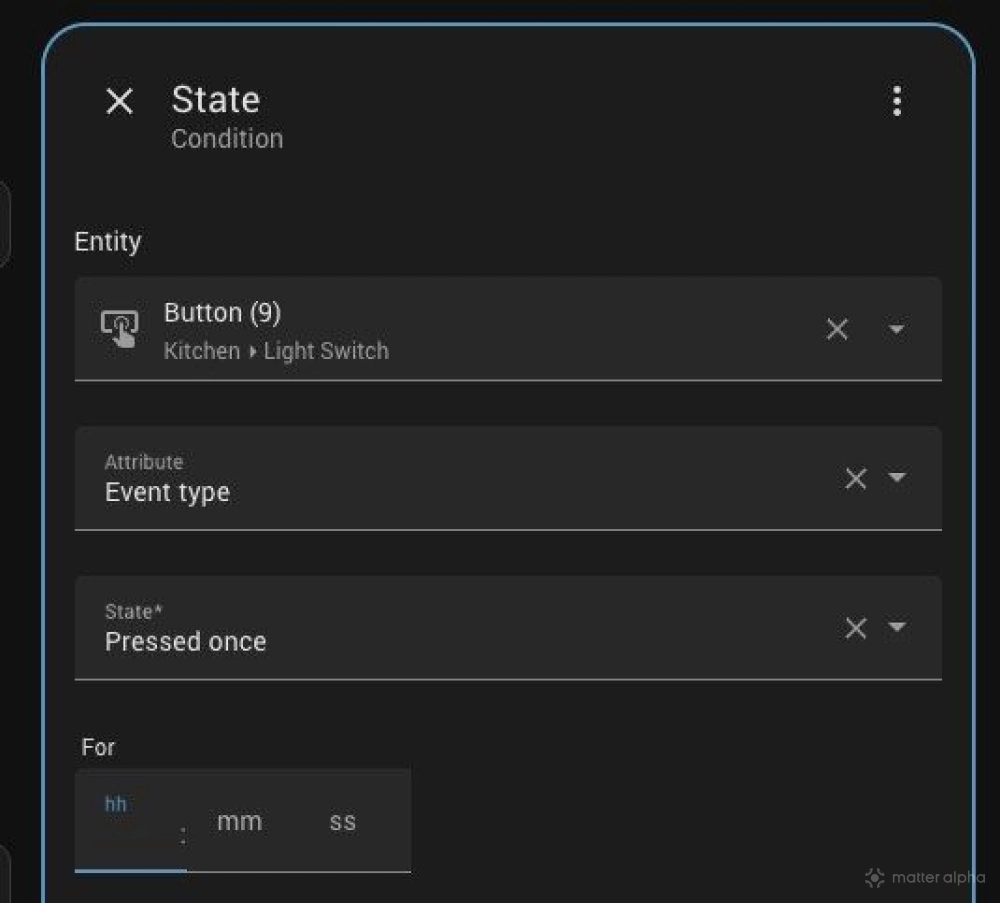This screenshot has width=1000, height=903.
Task: Click the highlighted hours underline indicator
Action: [x=130, y=870]
